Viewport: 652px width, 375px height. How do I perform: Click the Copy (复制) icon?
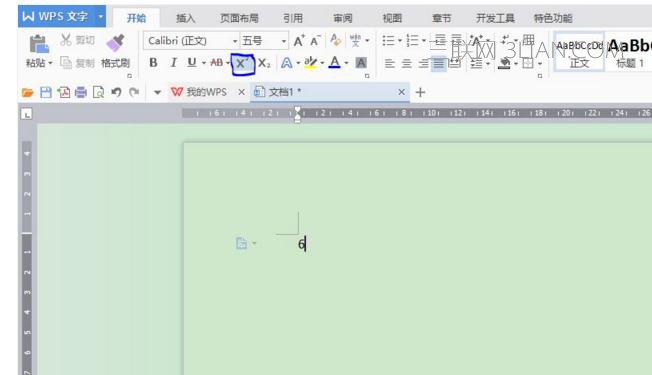coord(66,63)
